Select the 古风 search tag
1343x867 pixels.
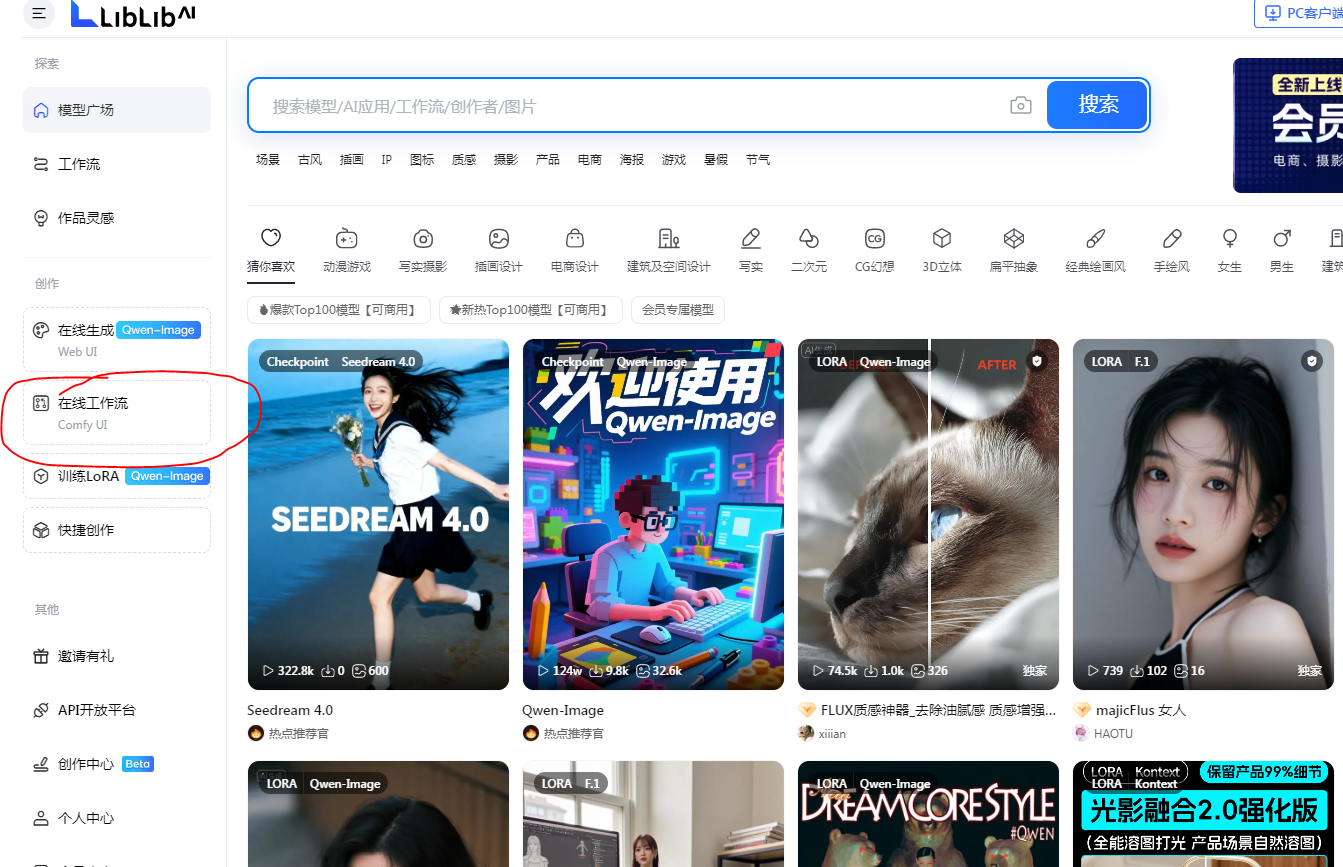click(x=310, y=160)
